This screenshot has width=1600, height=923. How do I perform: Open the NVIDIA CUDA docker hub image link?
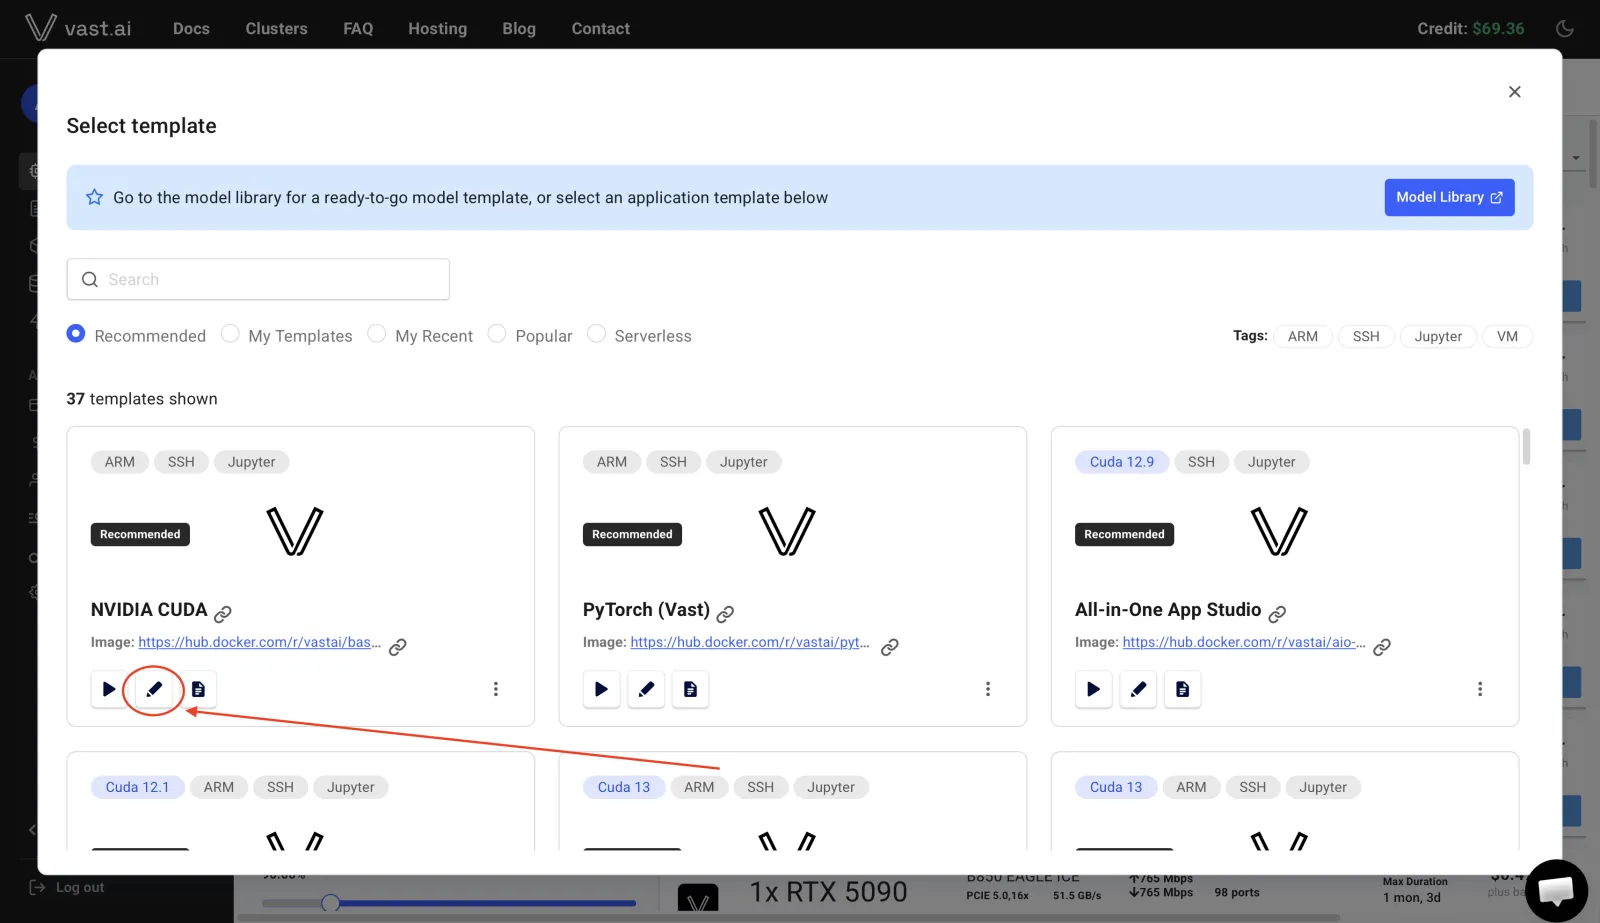(259, 642)
